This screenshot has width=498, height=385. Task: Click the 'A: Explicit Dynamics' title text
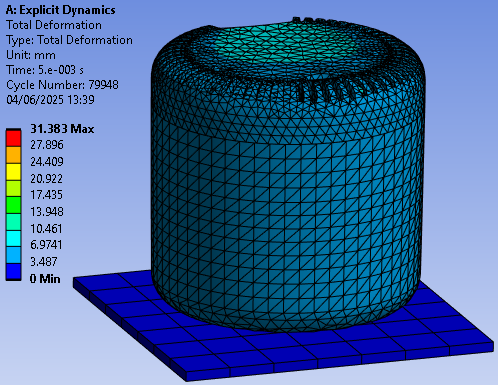61,10
